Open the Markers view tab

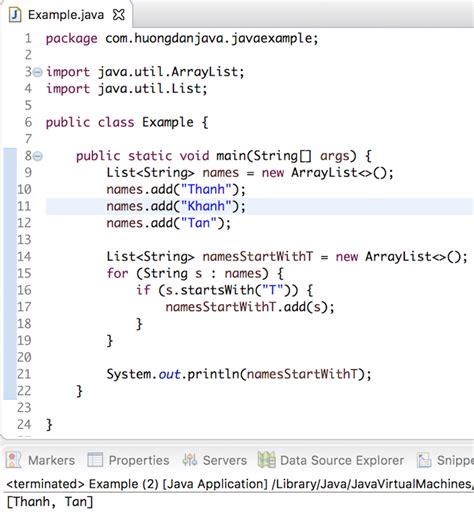(x=40, y=460)
